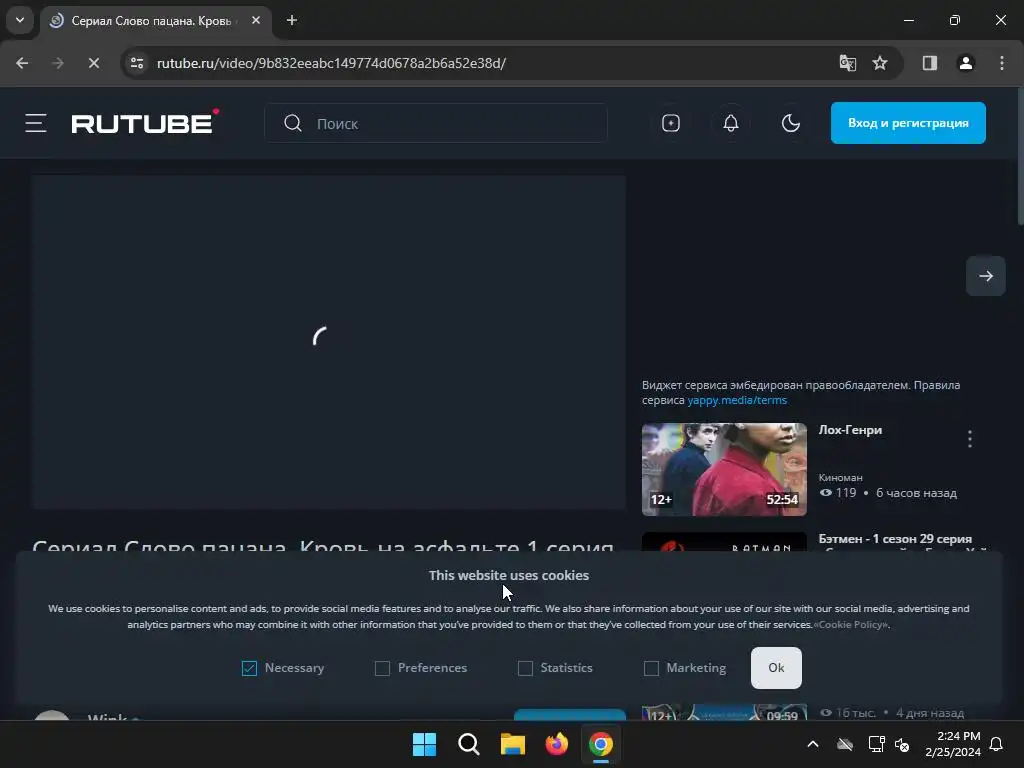Open Windows notification center bell
The image size is (1024, 768).
(996, 744)
